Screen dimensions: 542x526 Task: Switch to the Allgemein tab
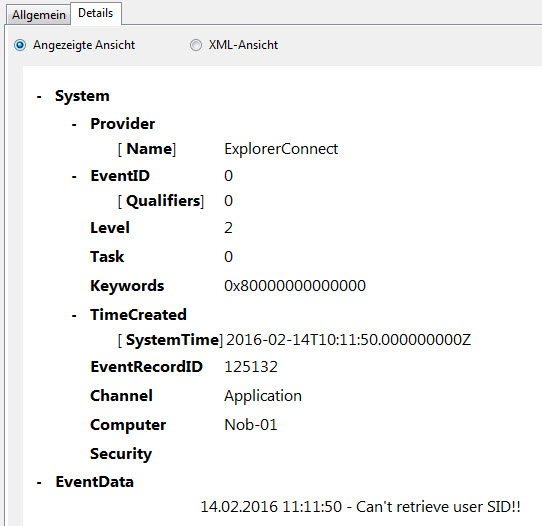click(39, 15)
